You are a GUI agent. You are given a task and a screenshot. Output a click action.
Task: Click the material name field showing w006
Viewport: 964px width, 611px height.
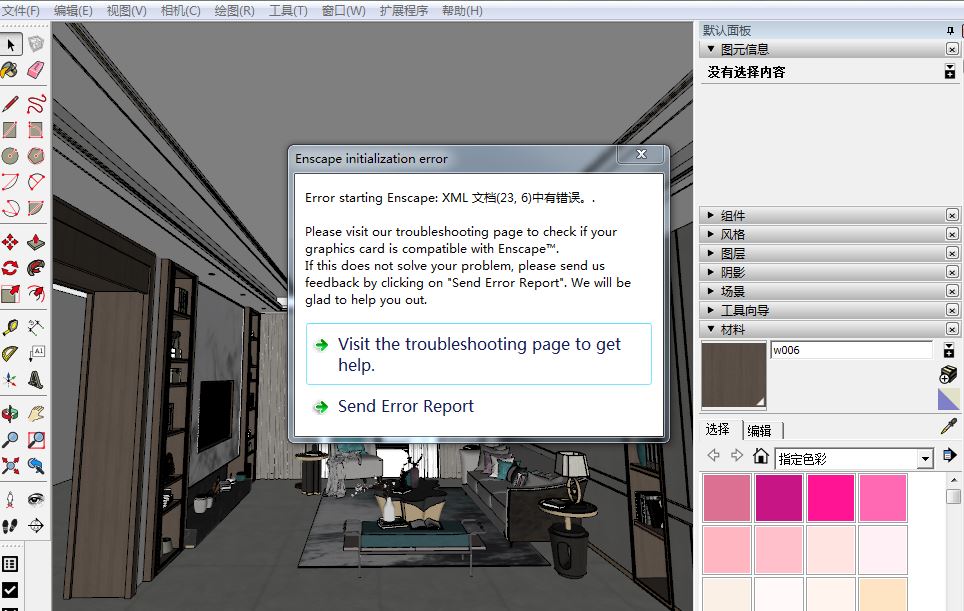coord(850,350)
